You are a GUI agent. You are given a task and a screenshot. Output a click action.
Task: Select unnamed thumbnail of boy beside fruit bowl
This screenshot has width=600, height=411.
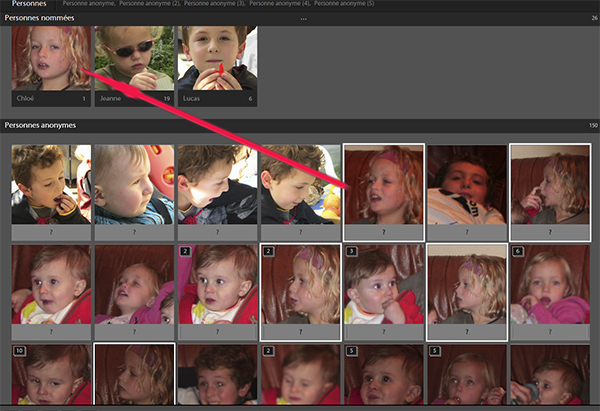[300, 184]
